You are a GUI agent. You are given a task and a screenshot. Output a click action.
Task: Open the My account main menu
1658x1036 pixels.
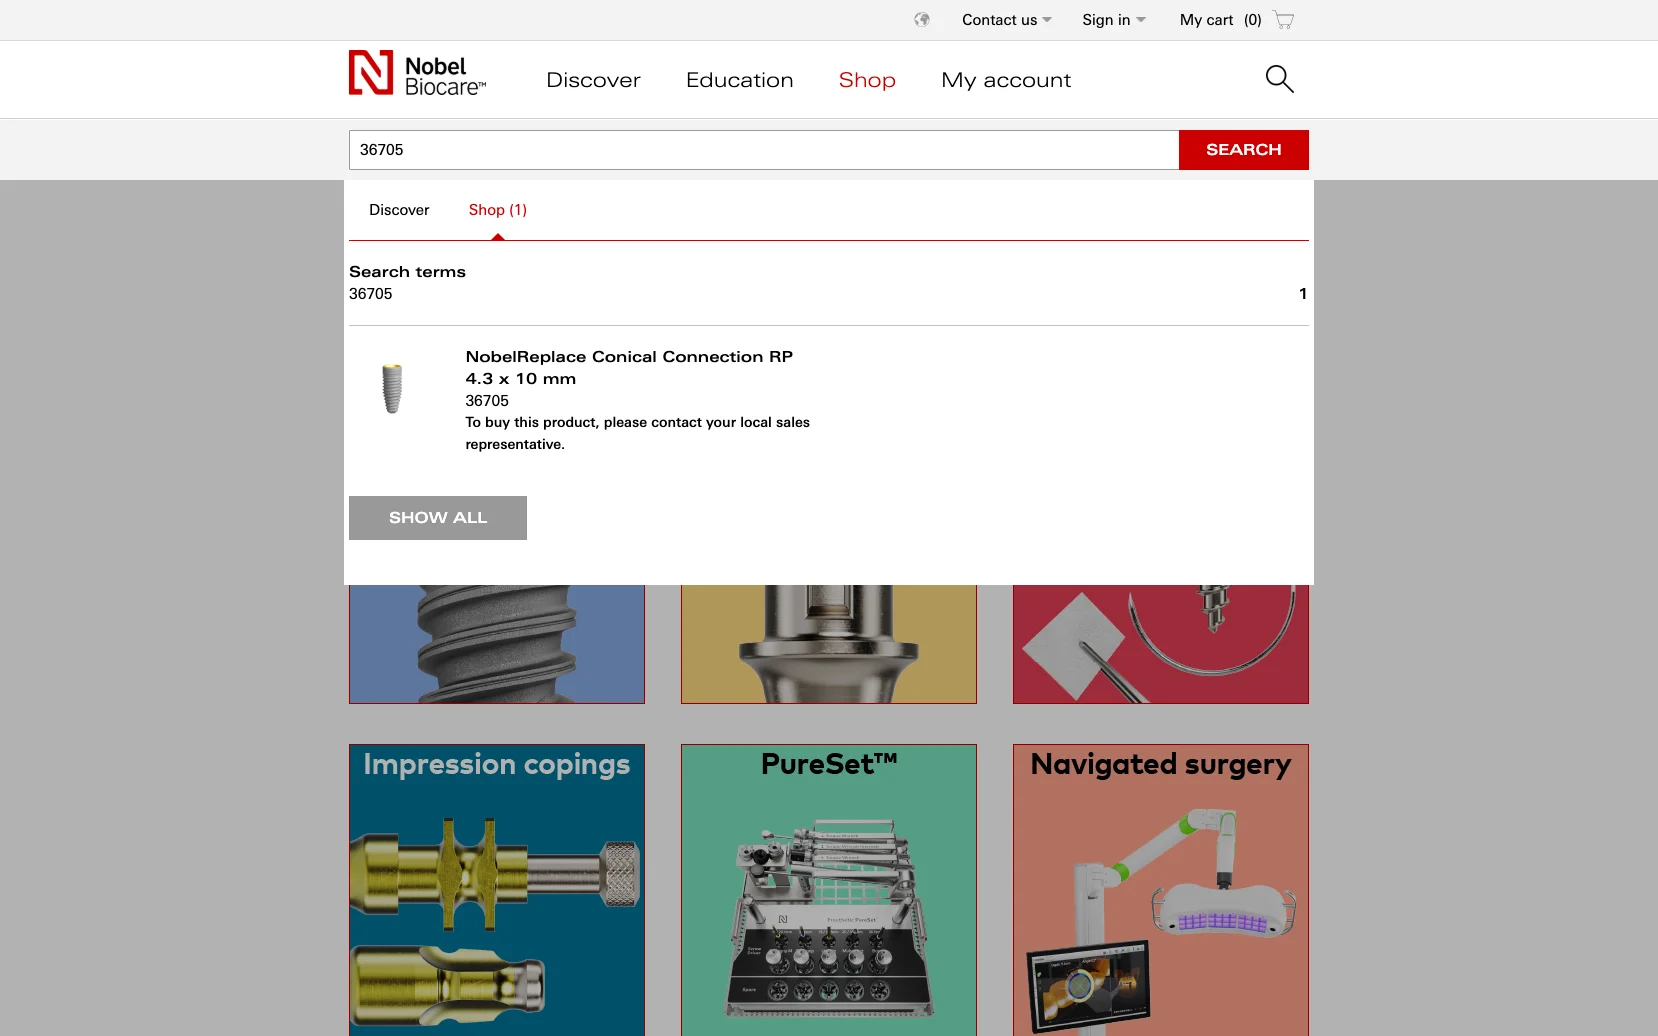click(1006, 80)
